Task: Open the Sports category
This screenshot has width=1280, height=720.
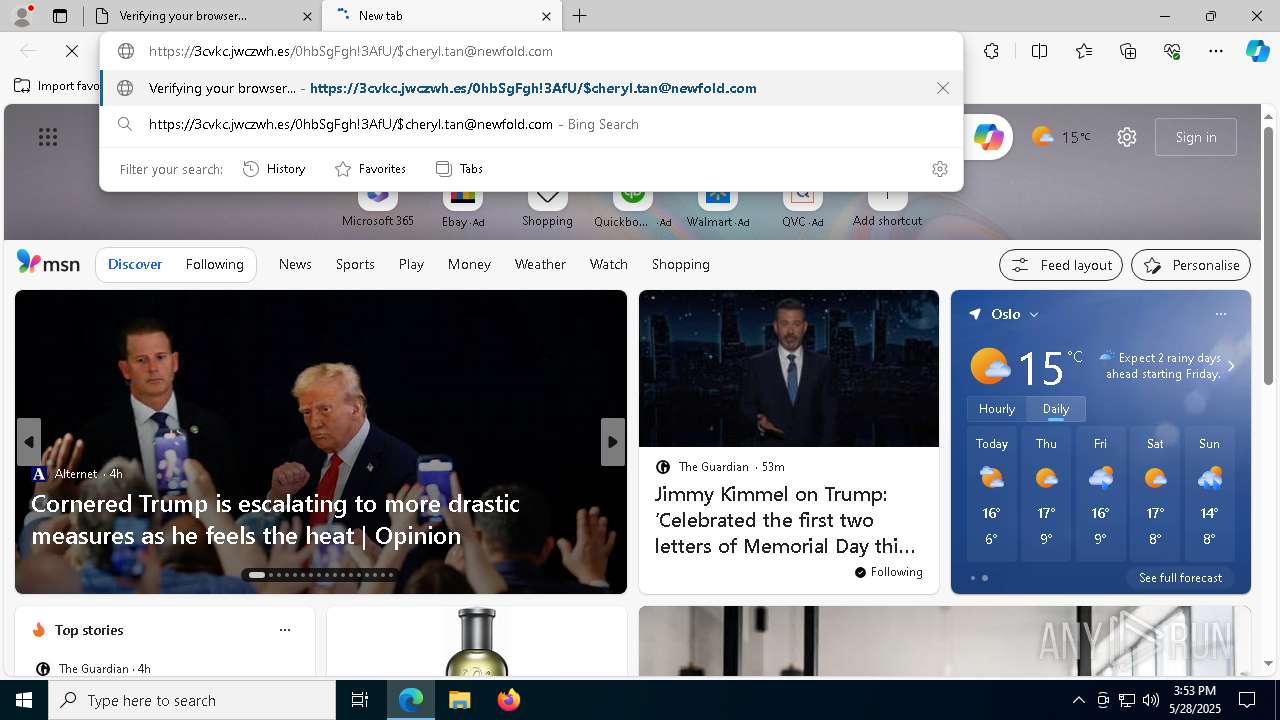Action: click(x=355, y=264)
